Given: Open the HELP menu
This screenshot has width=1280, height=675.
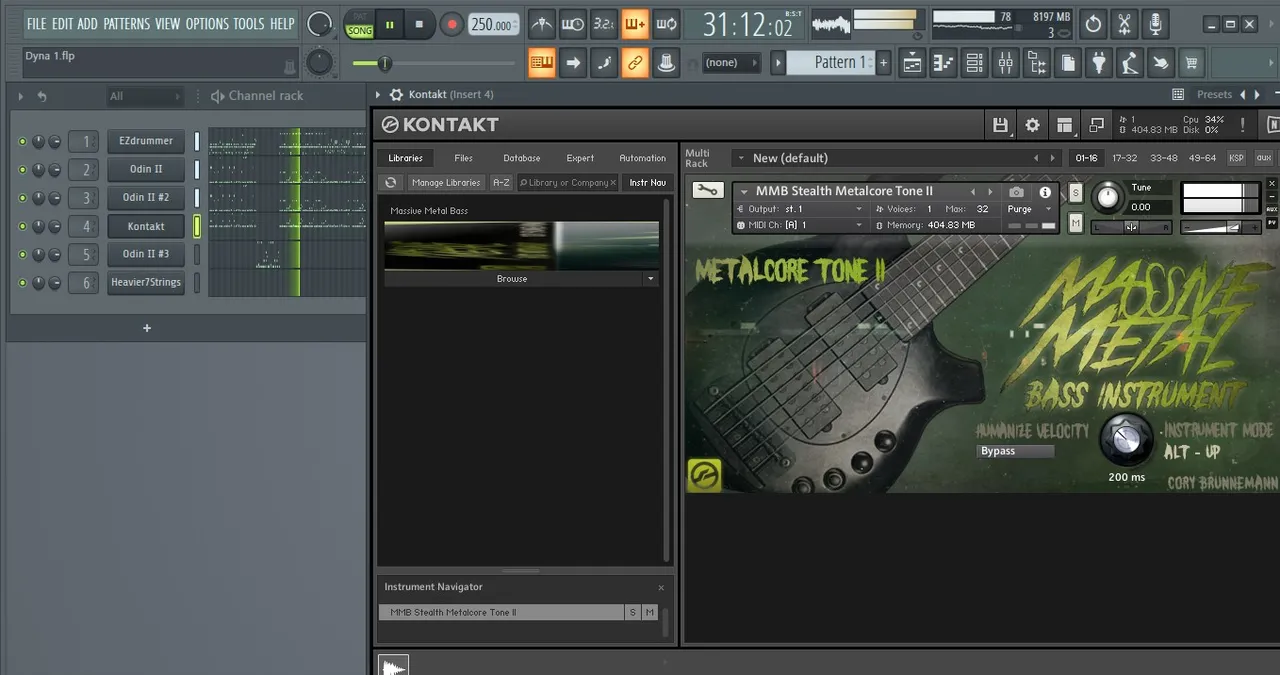Looking at the screenshot, I should (282, 23).
